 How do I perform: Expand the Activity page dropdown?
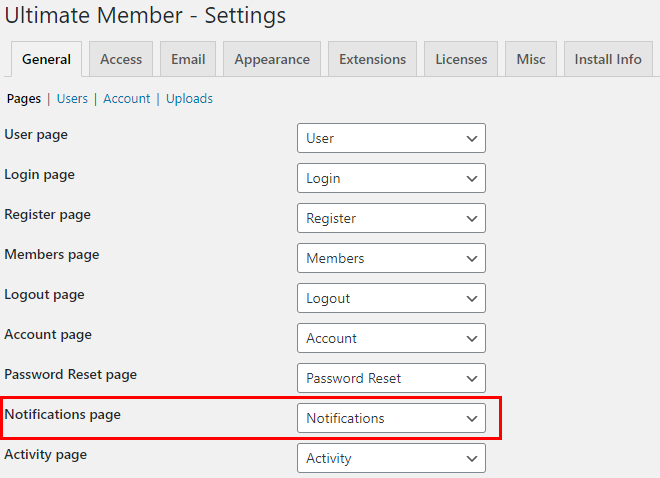(x=391, y=458)
